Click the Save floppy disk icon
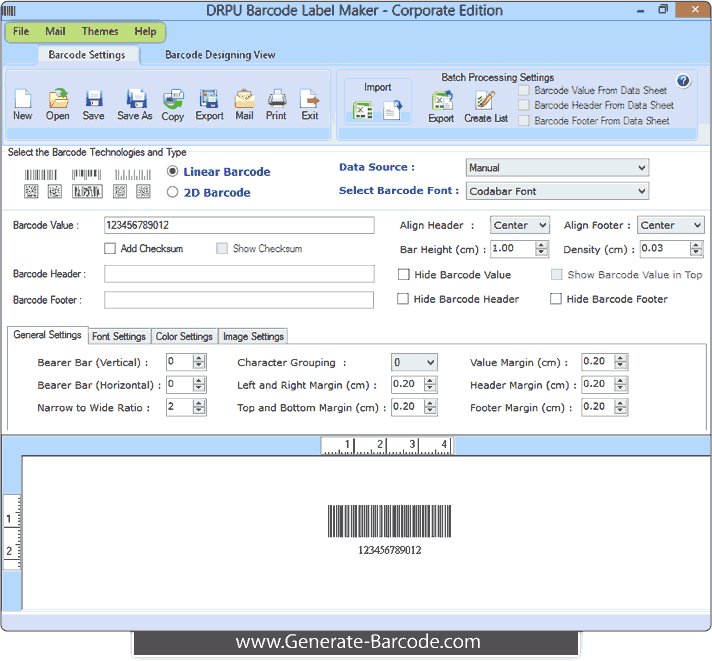 (94, 98)
